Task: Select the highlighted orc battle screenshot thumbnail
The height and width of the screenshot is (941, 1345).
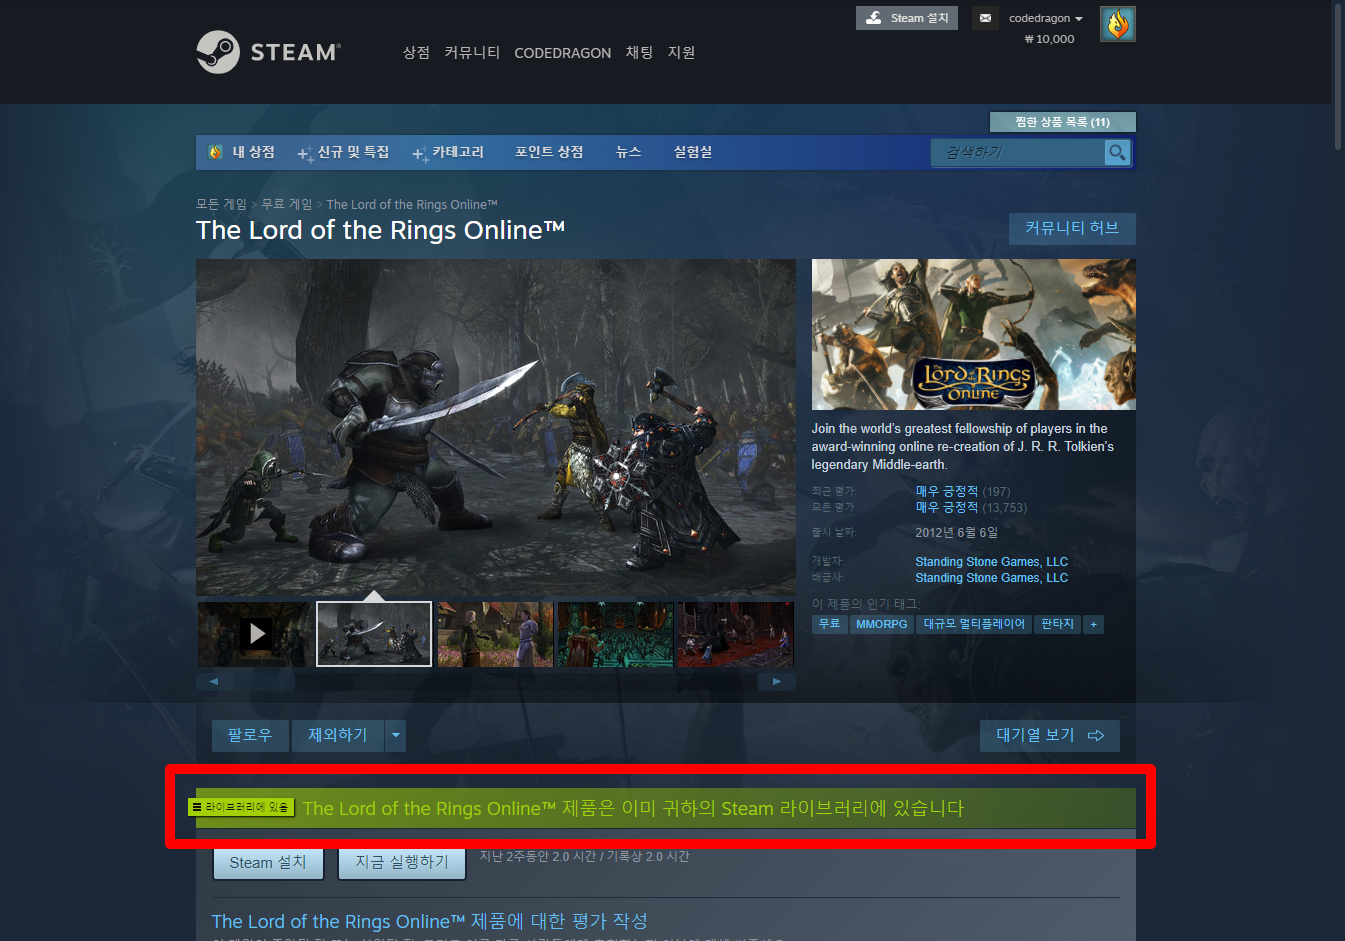Action: (374, 633)
